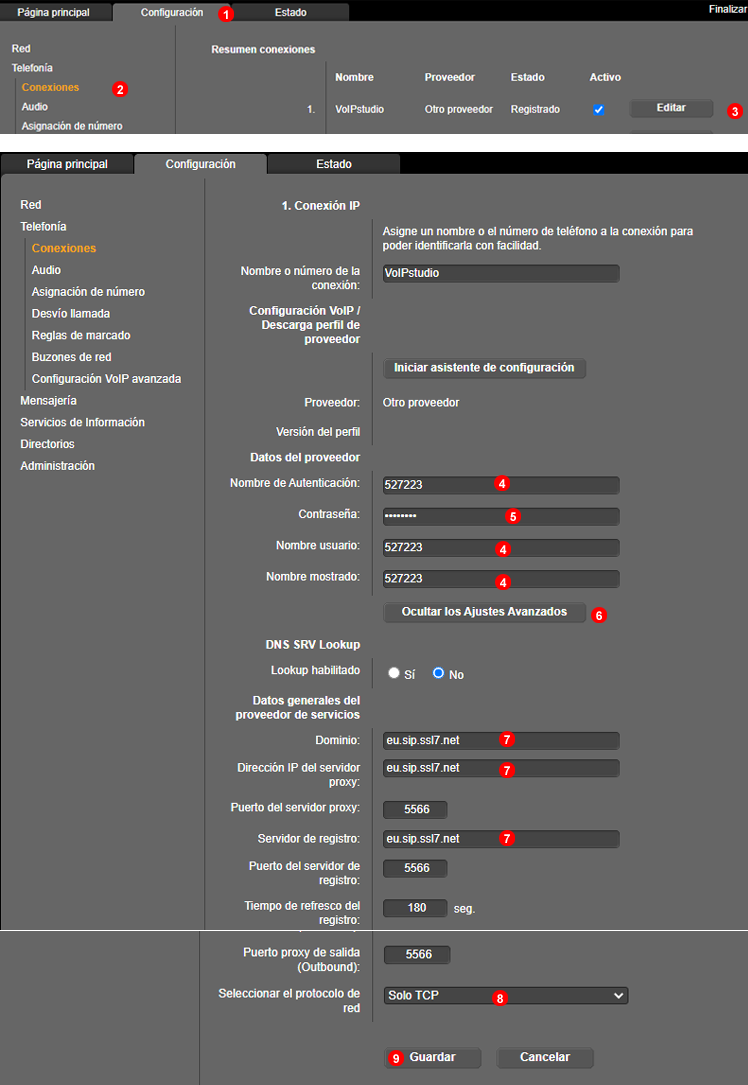This screenshot has width=748, height=1085.
Task: Open Buzones de red in sidebar
Action: [x=71, y=357]
